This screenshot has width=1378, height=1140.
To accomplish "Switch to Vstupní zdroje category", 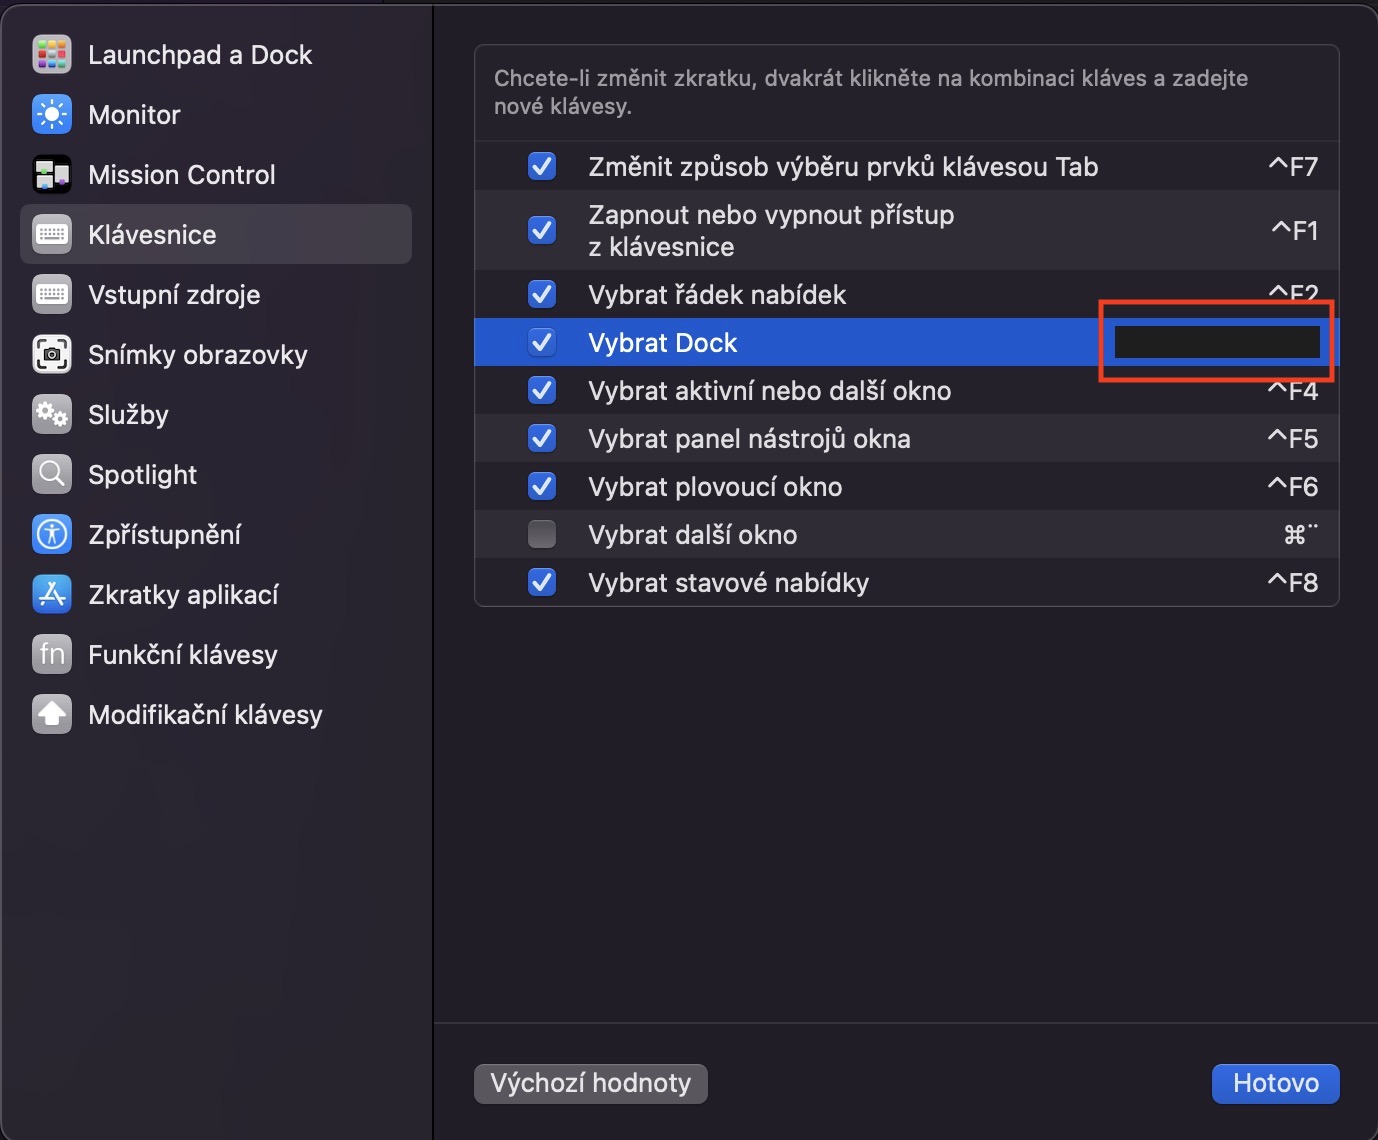I will pos(174,295).
